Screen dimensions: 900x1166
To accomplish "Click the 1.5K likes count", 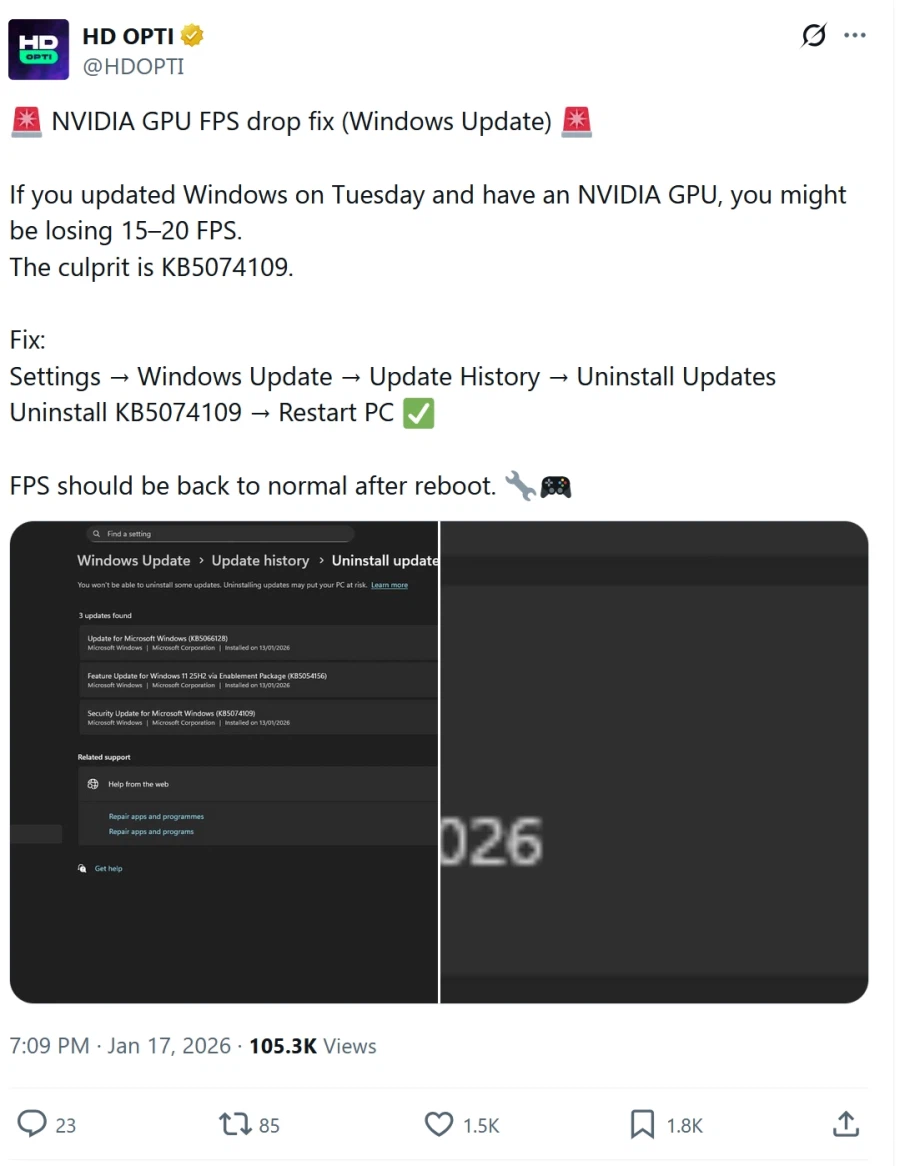I will pos(481,1125).
